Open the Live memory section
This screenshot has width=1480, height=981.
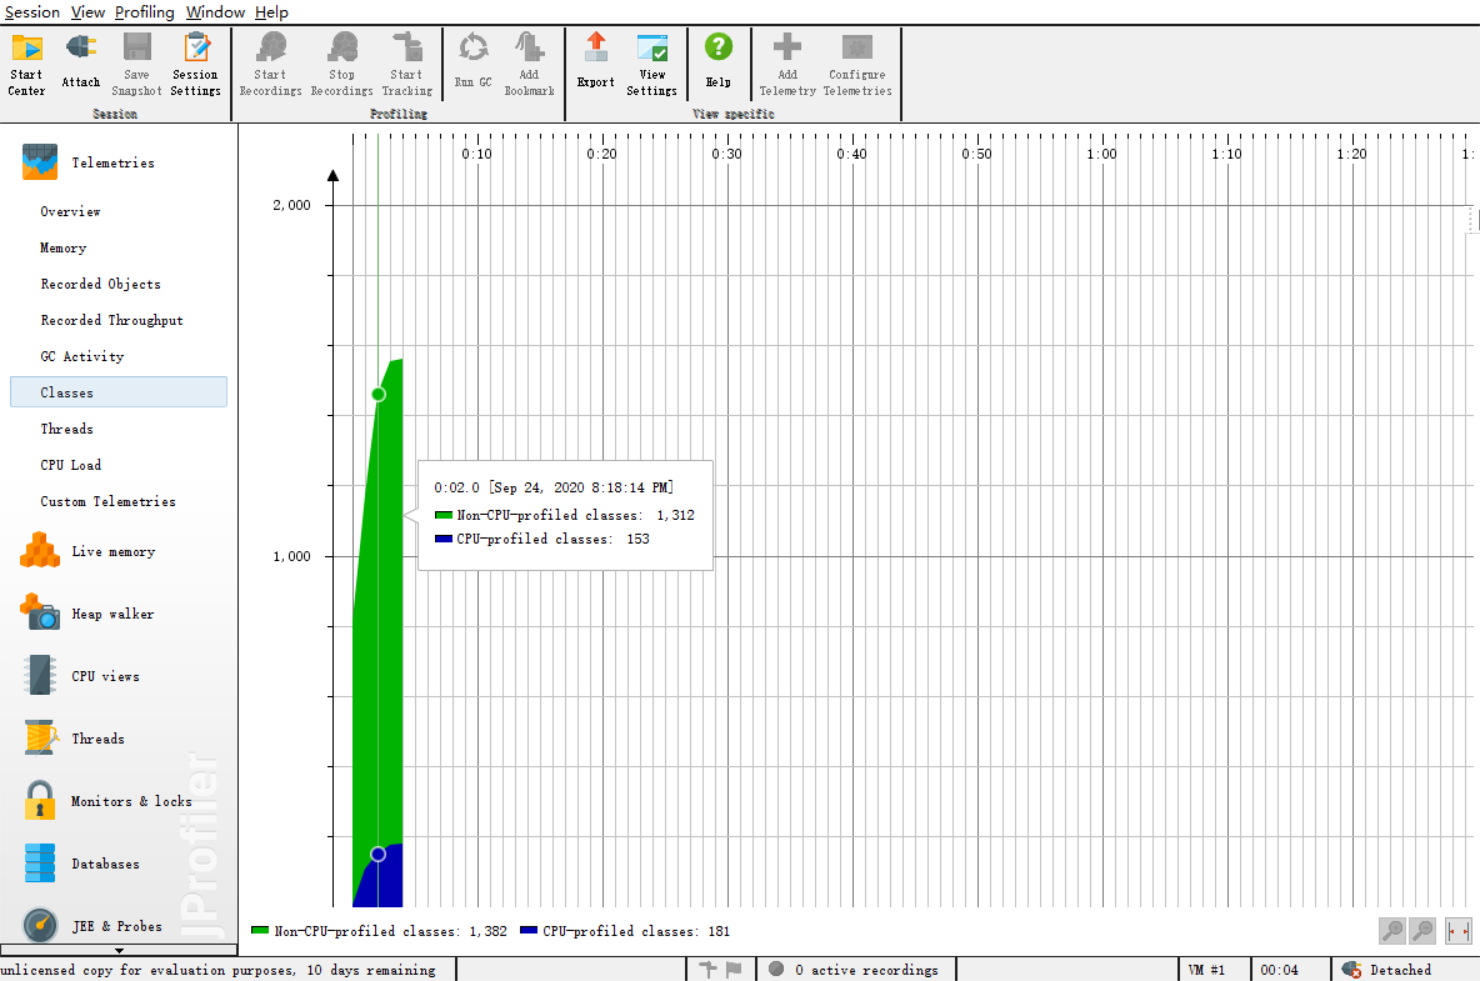click(x=89, y=551)
